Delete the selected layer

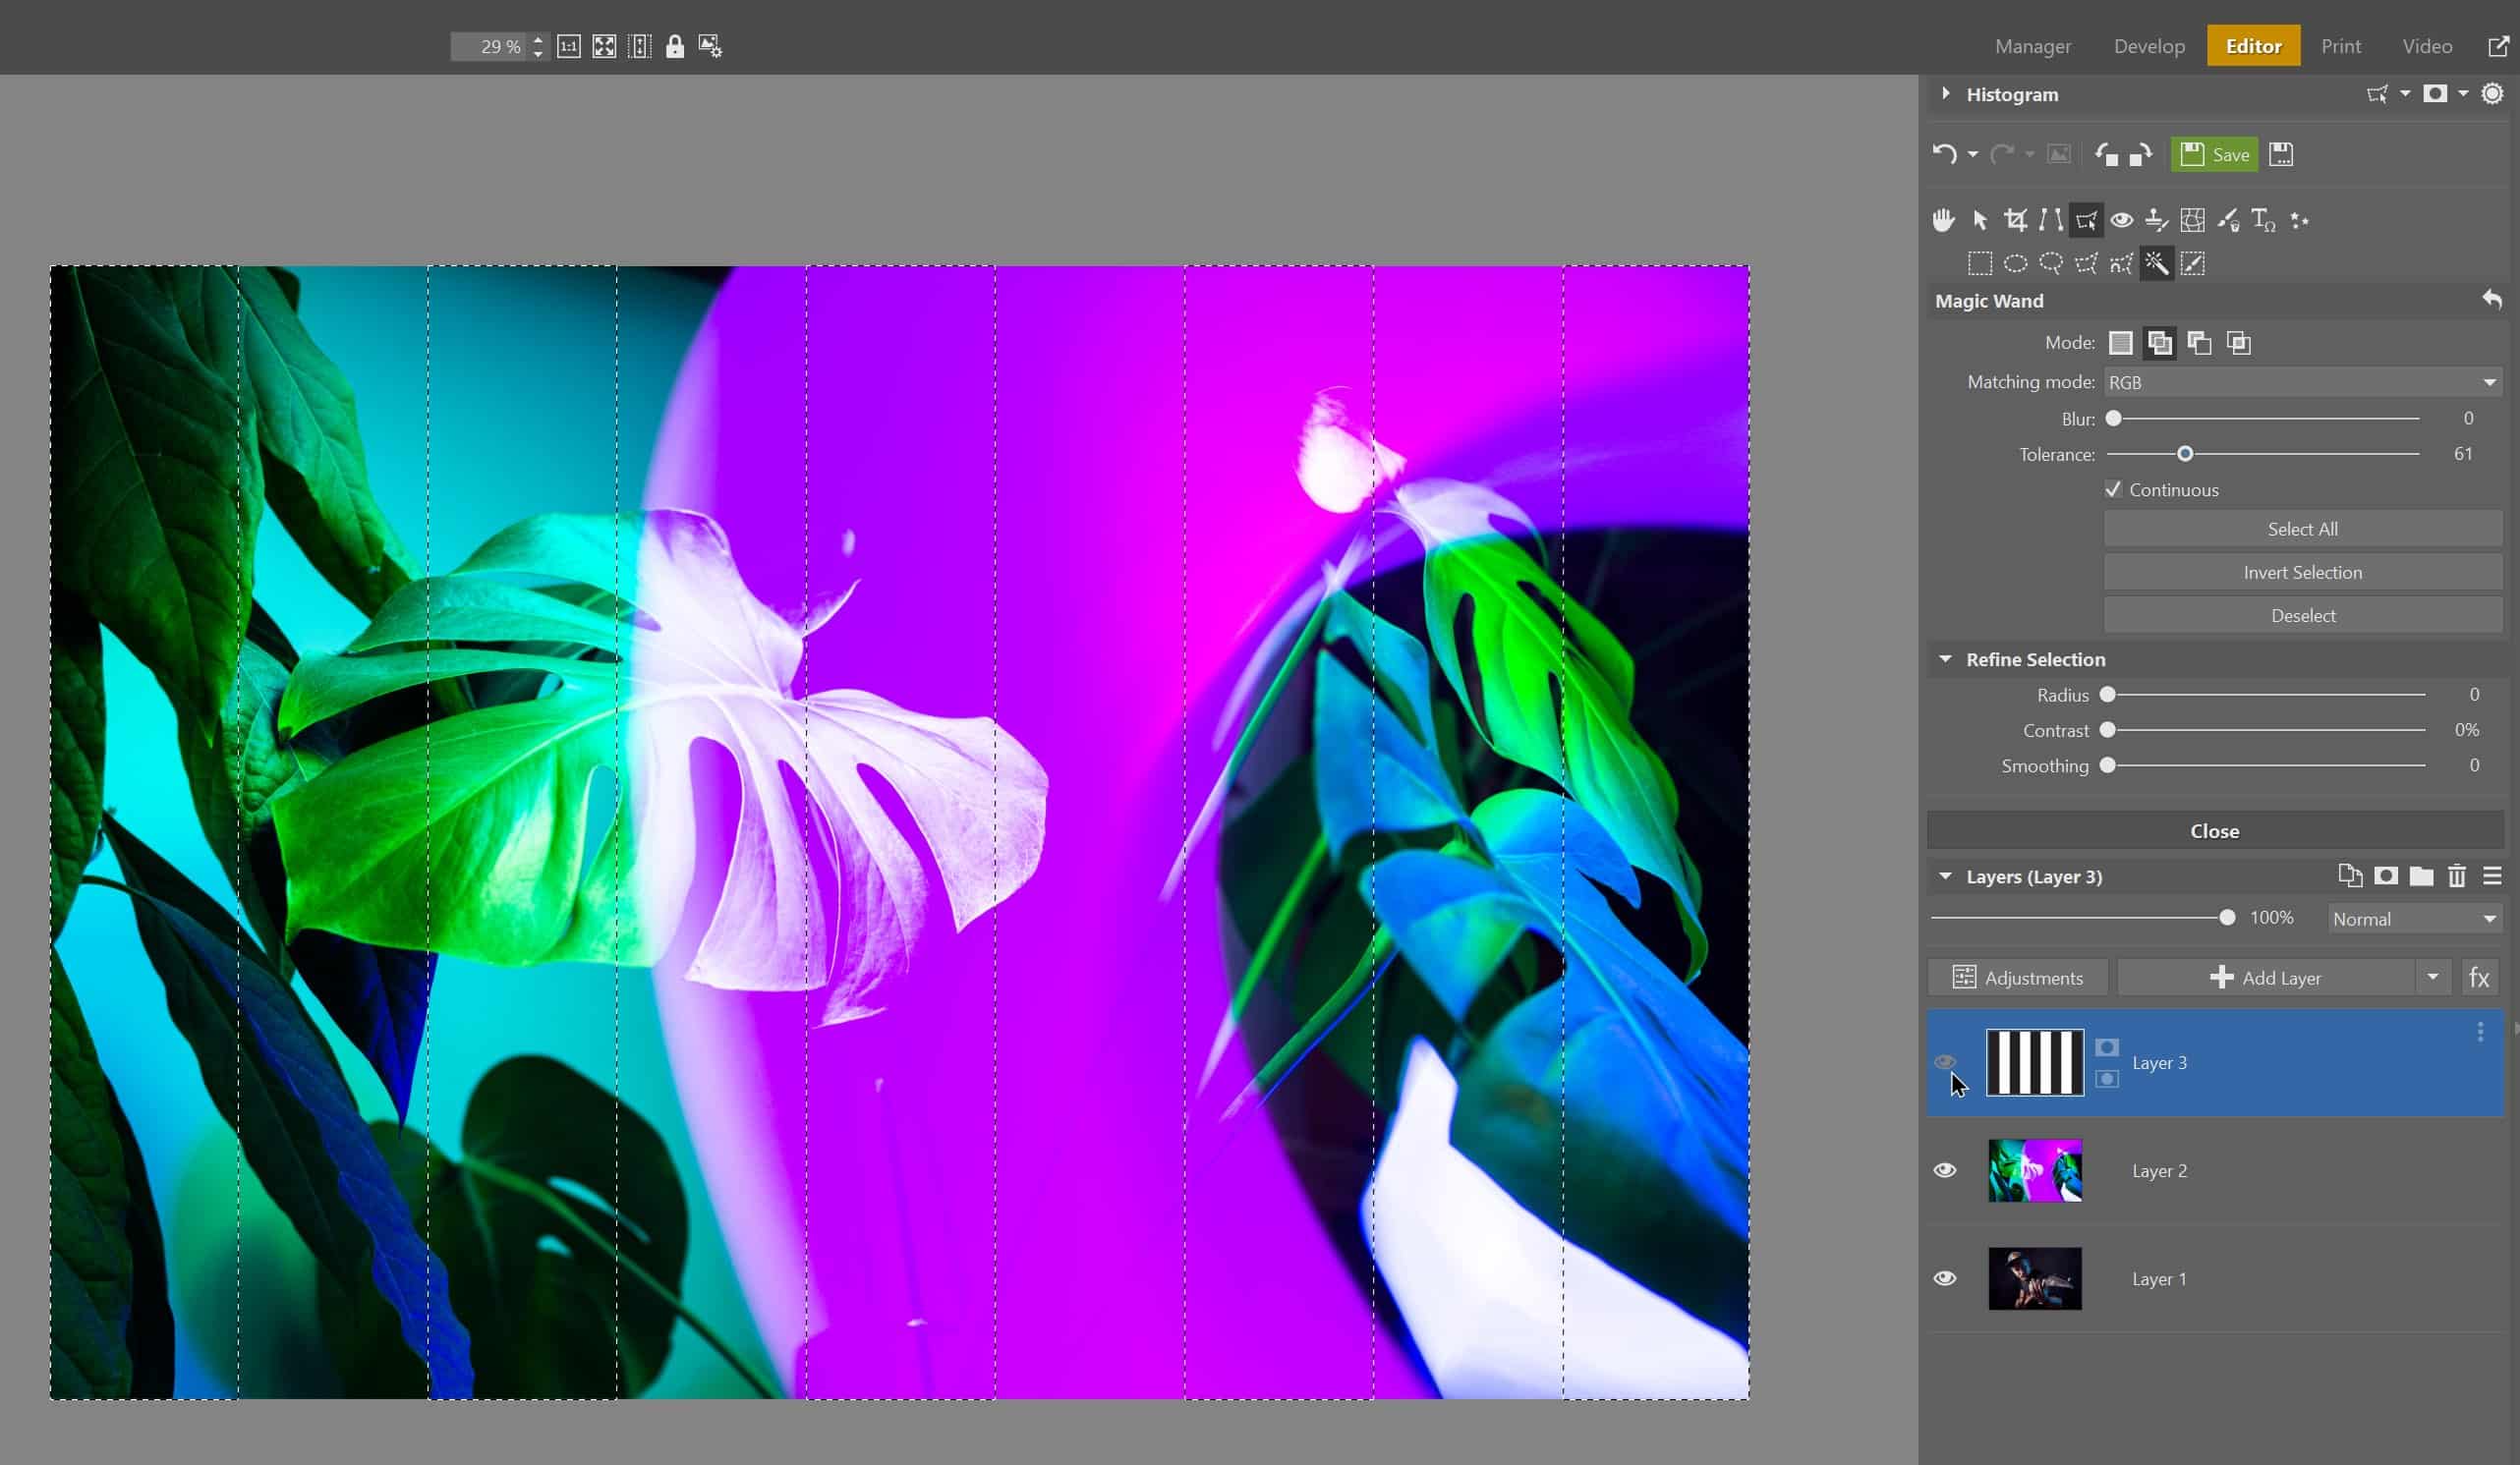point(2457,876)
